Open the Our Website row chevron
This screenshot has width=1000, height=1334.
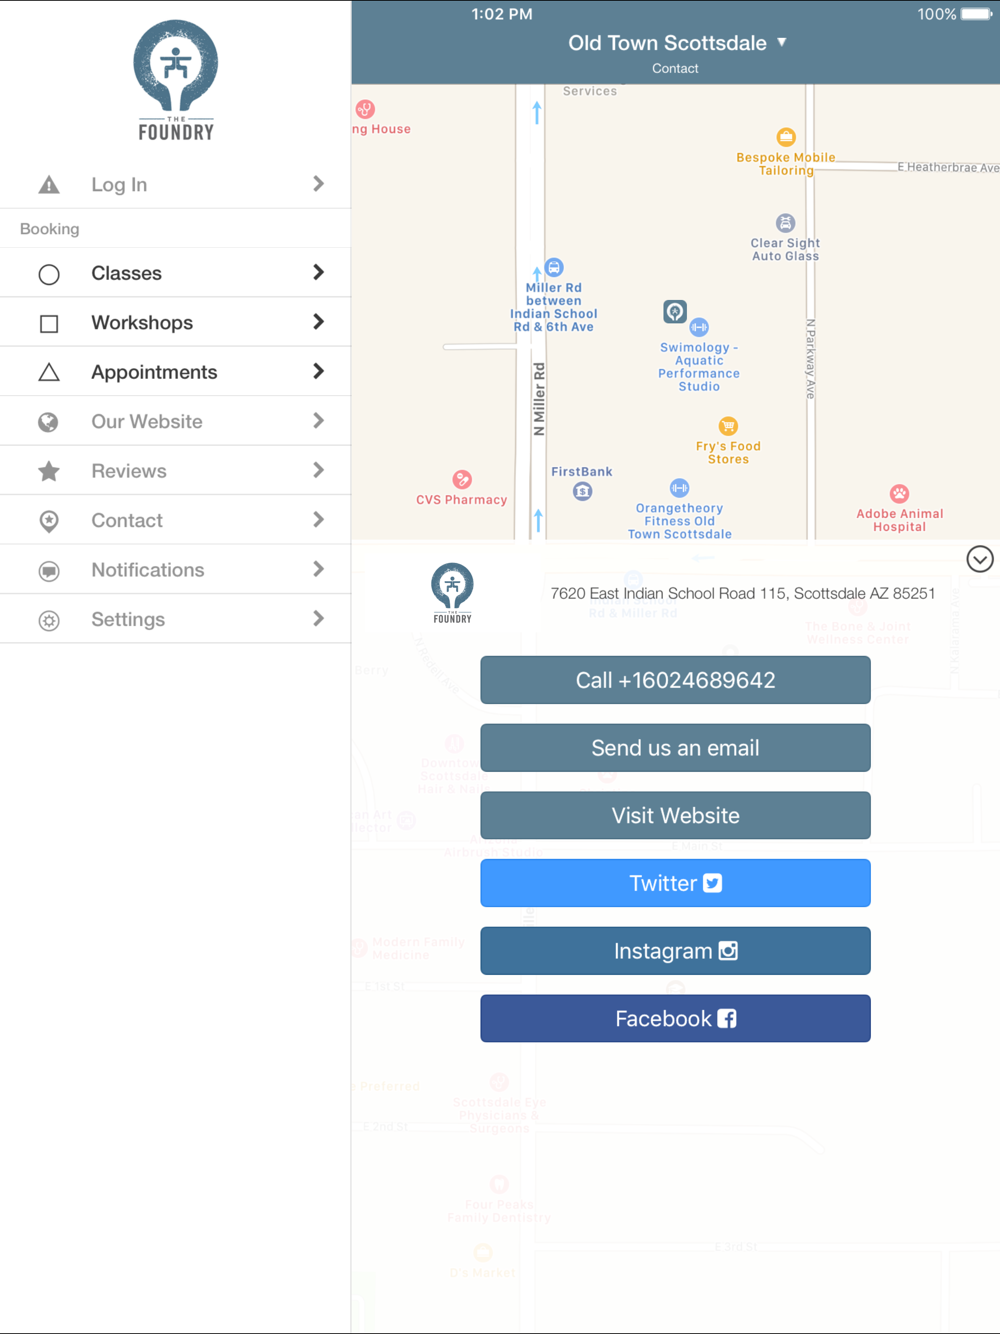(318, 421)
